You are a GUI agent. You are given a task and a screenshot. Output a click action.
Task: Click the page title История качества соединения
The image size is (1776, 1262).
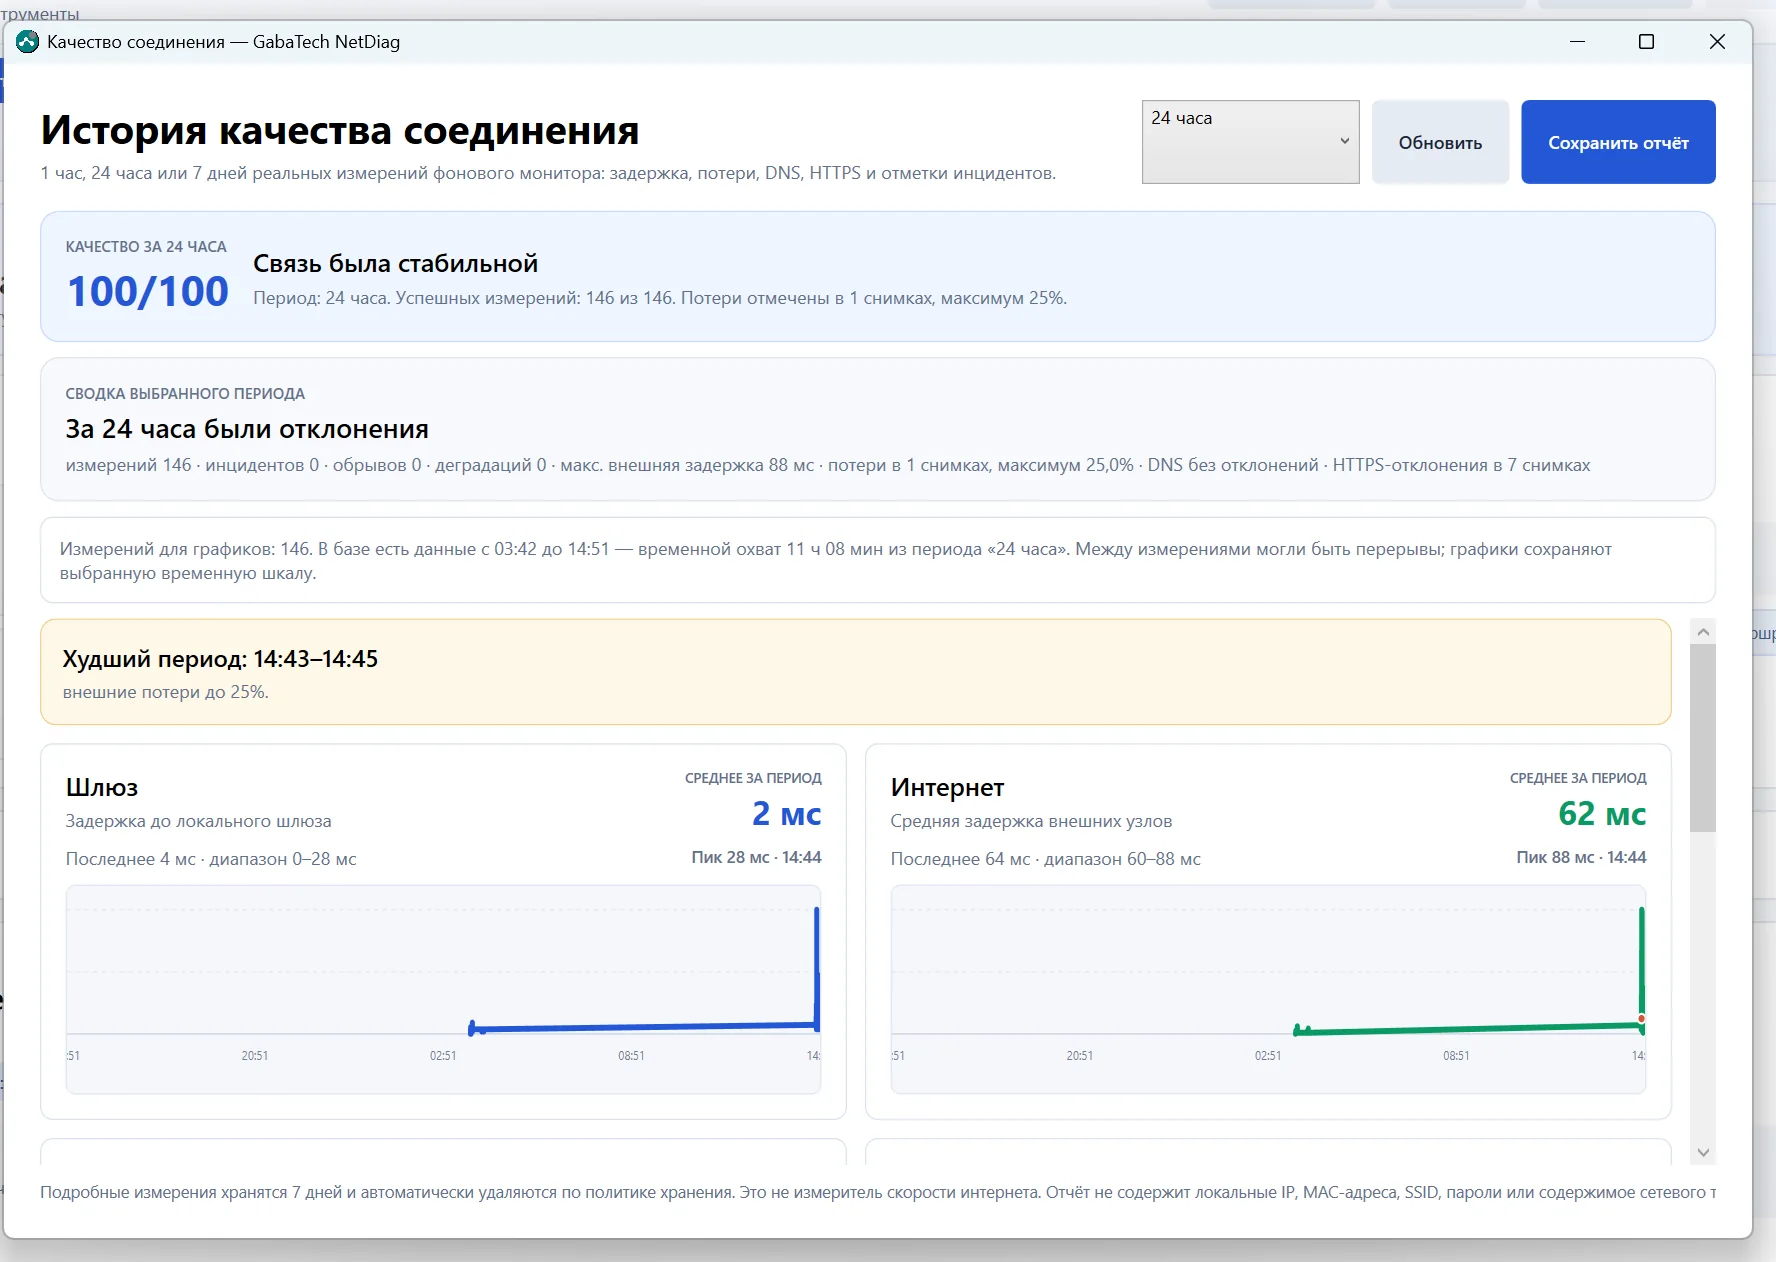coord(340,131)
